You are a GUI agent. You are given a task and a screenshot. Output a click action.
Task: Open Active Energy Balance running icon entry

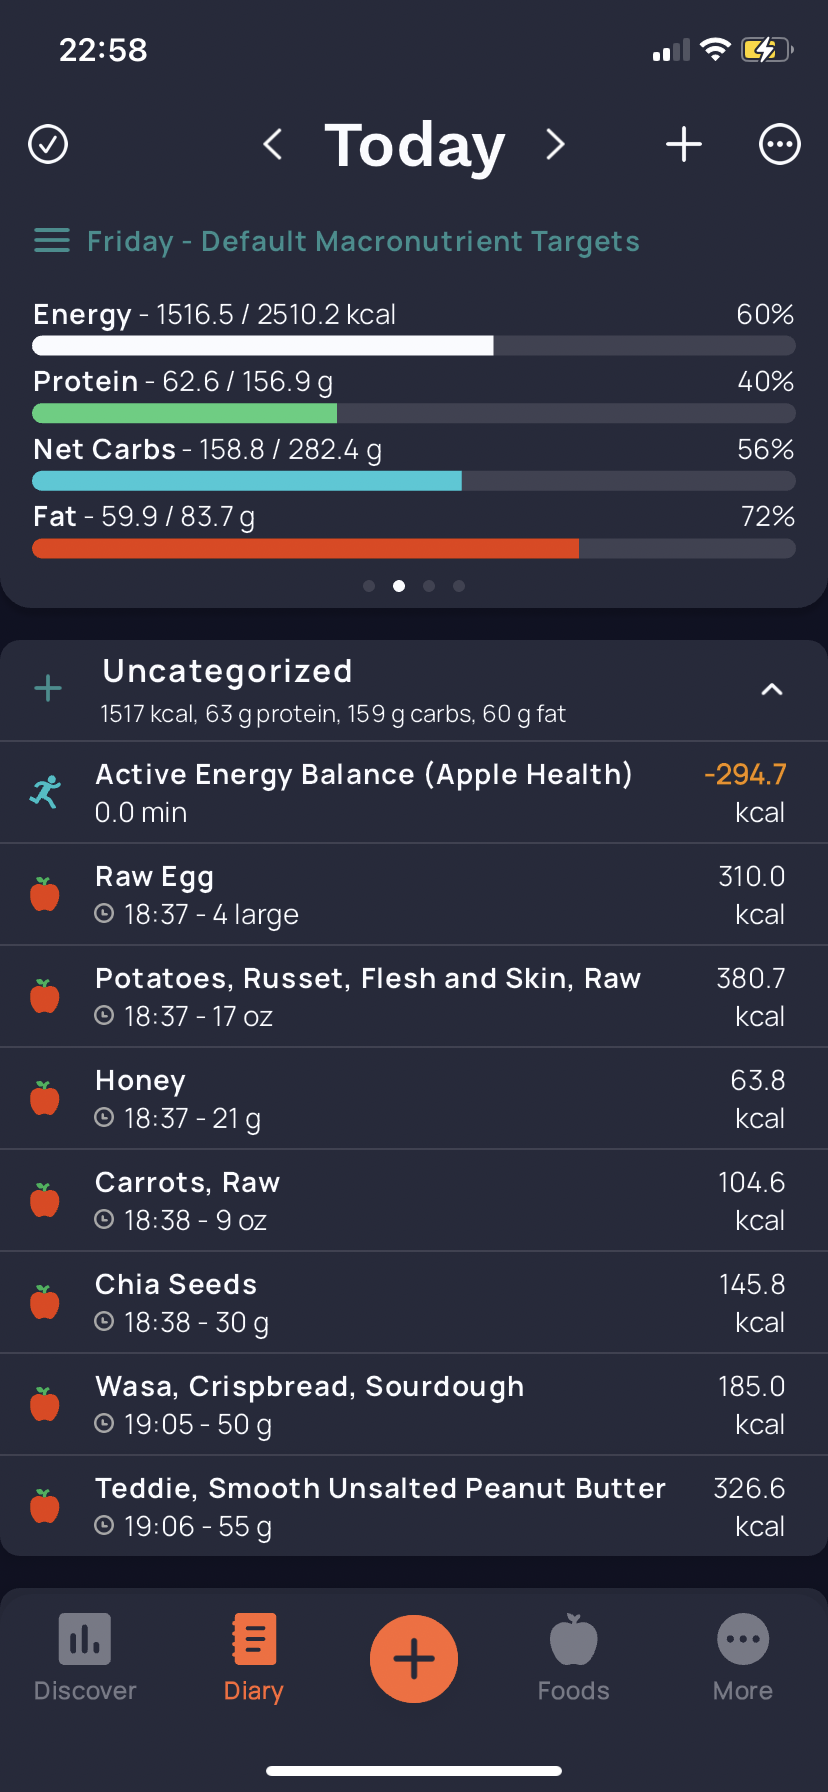point(45,792)
